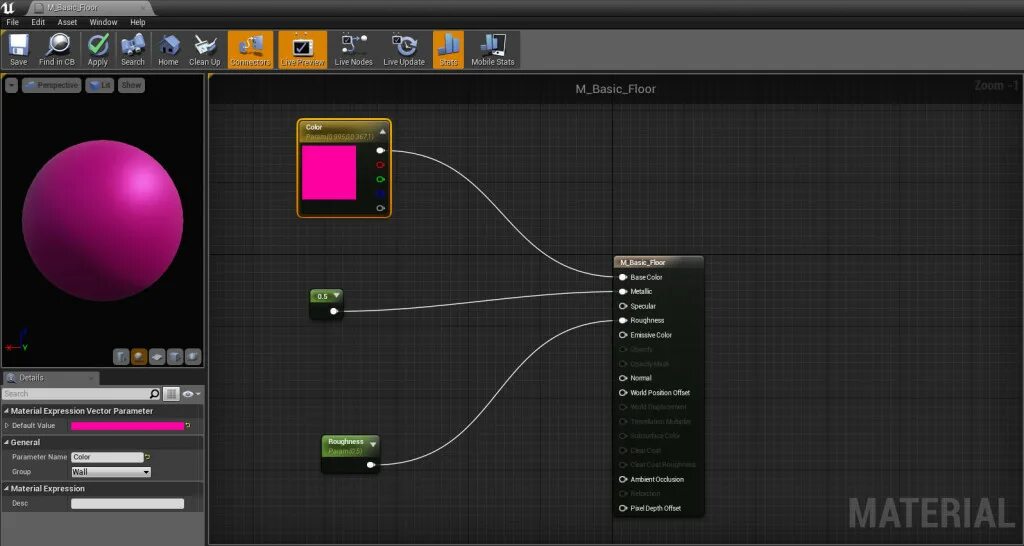This screenshot has width=1024, height=546.
Task: Click the Color node's blue output pin
Action: (381, 193)
